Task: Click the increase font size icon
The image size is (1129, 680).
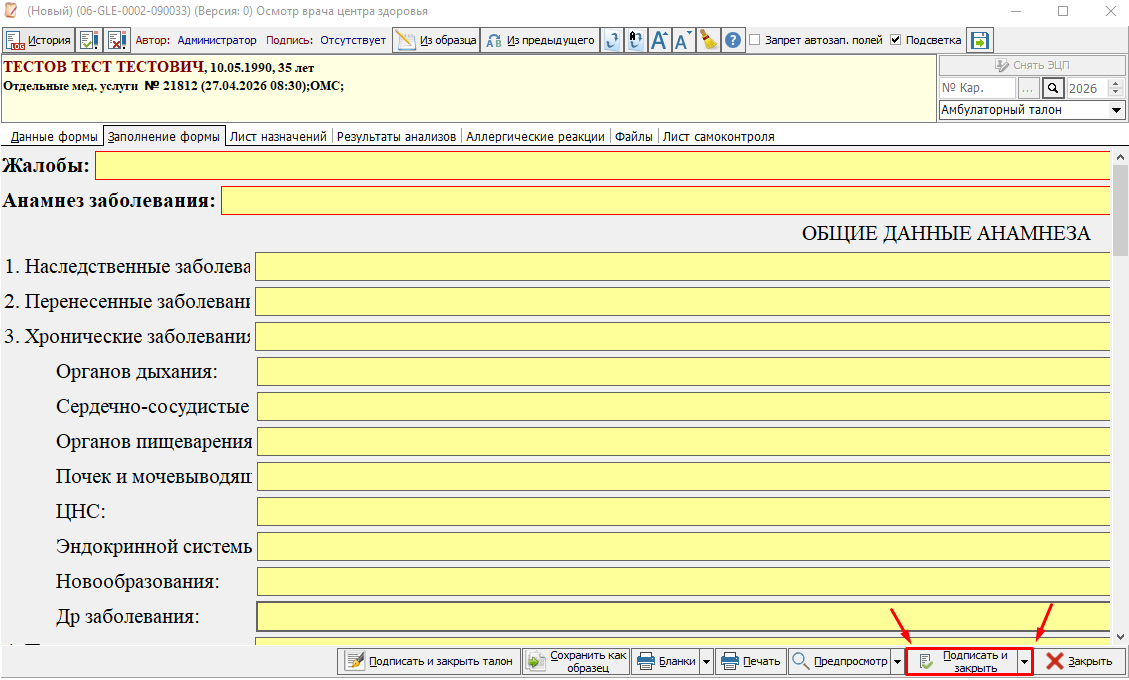Action: [x=659, y=40]
